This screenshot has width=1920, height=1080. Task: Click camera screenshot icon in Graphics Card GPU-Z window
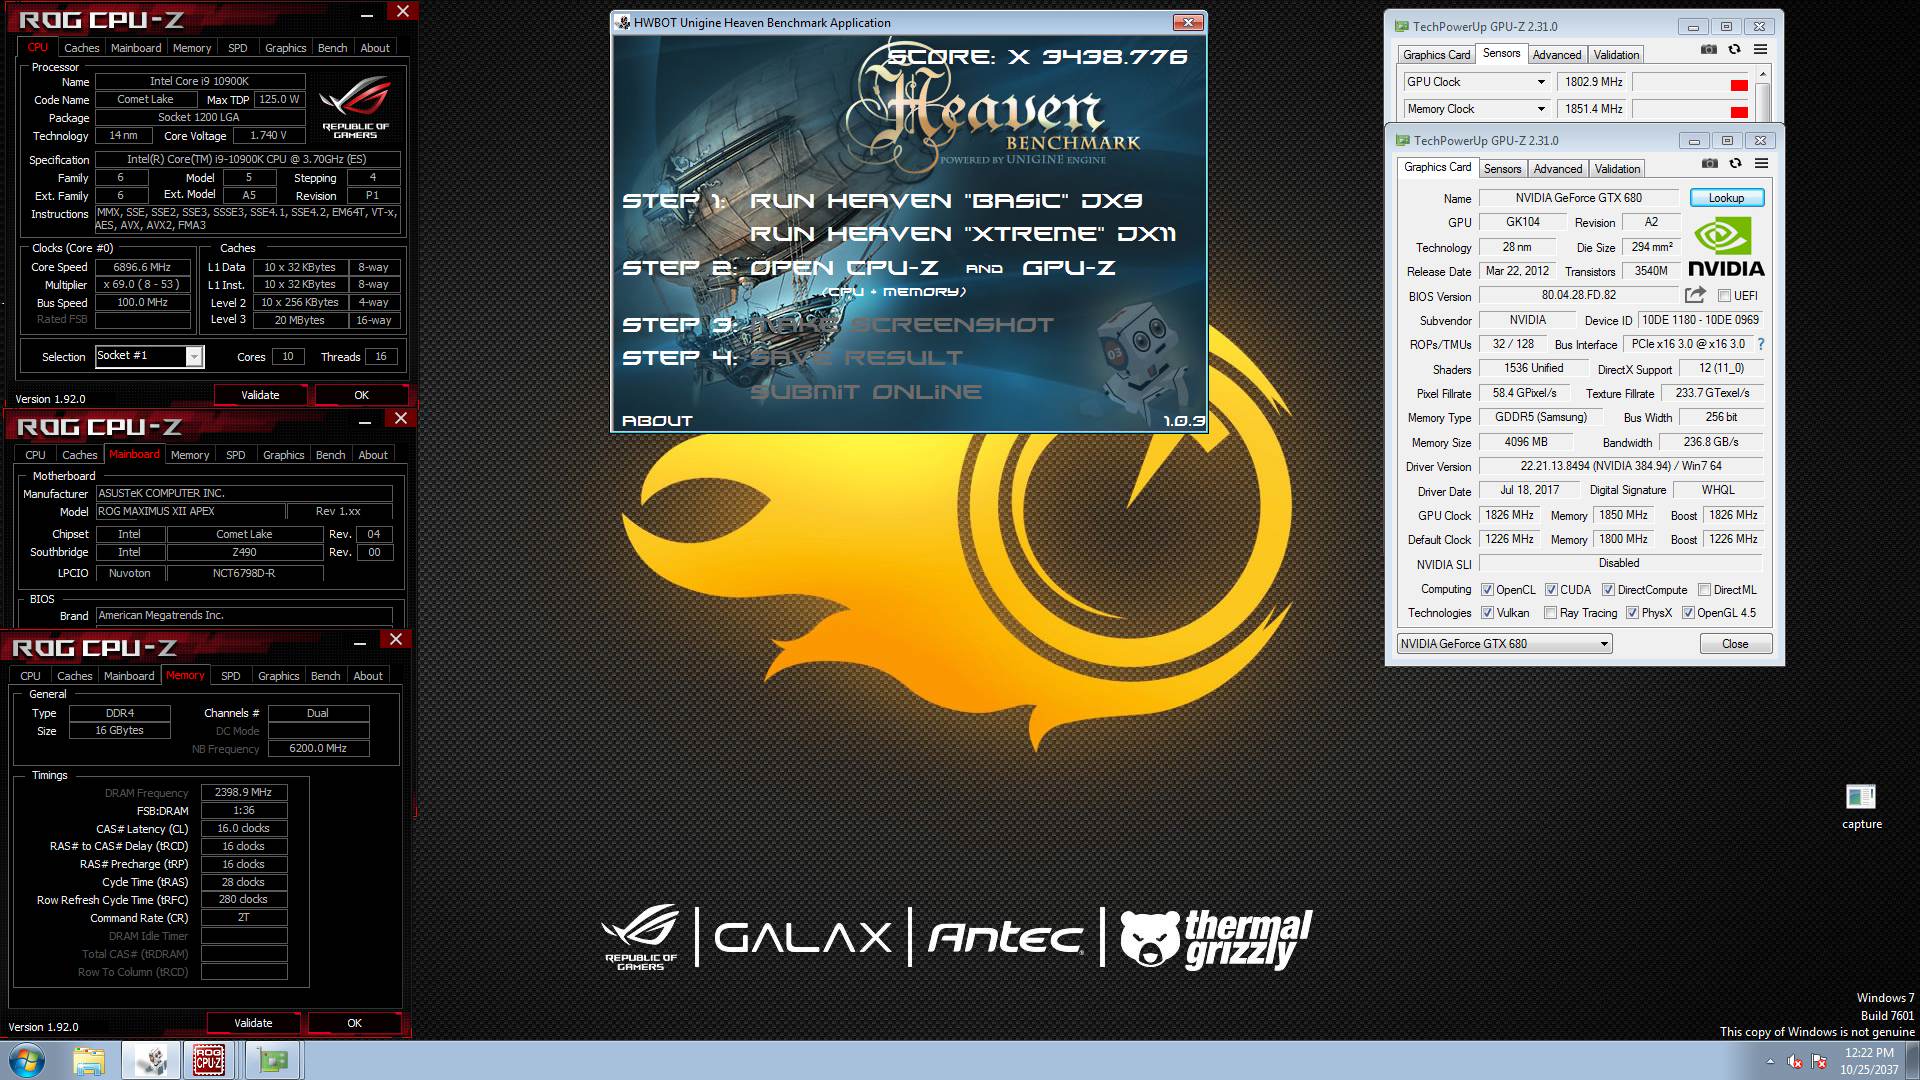pyautogui.click(x=1710, y=164)
